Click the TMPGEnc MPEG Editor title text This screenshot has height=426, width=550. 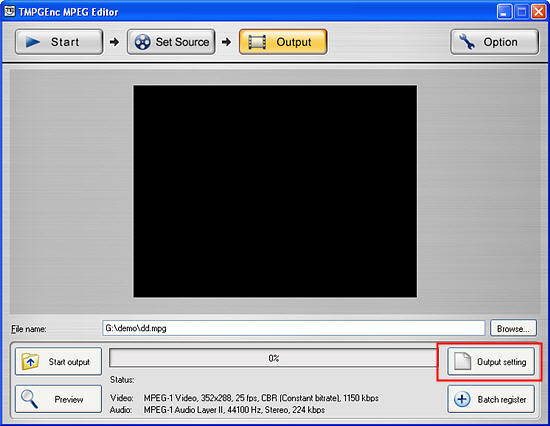click(68, 12)
